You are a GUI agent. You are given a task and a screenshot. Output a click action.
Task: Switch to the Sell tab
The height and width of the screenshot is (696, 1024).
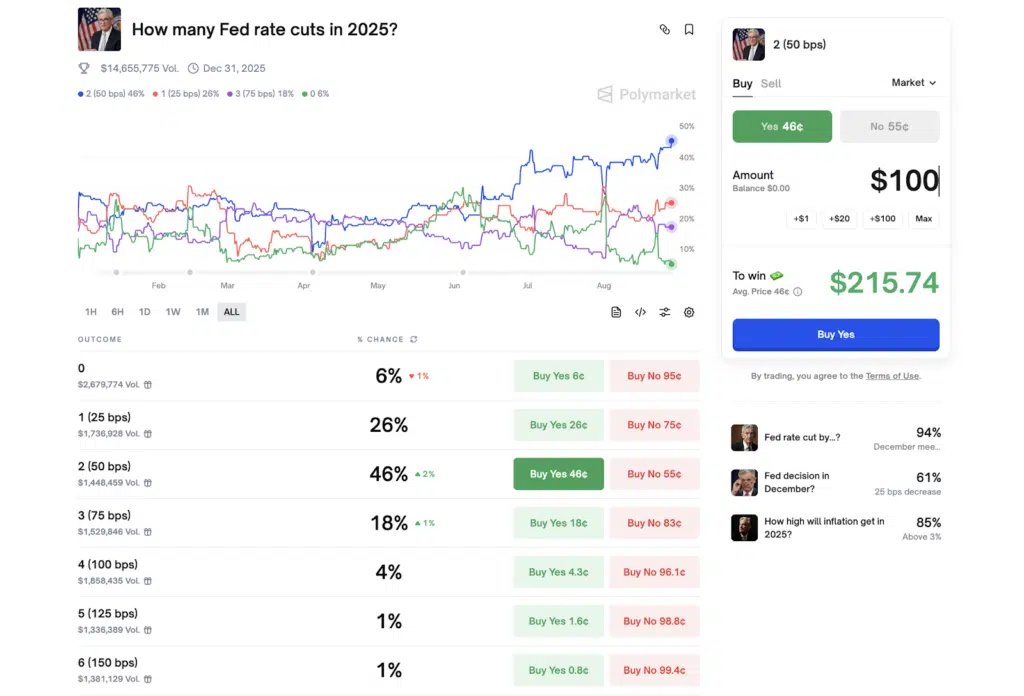tap(771, 84)
